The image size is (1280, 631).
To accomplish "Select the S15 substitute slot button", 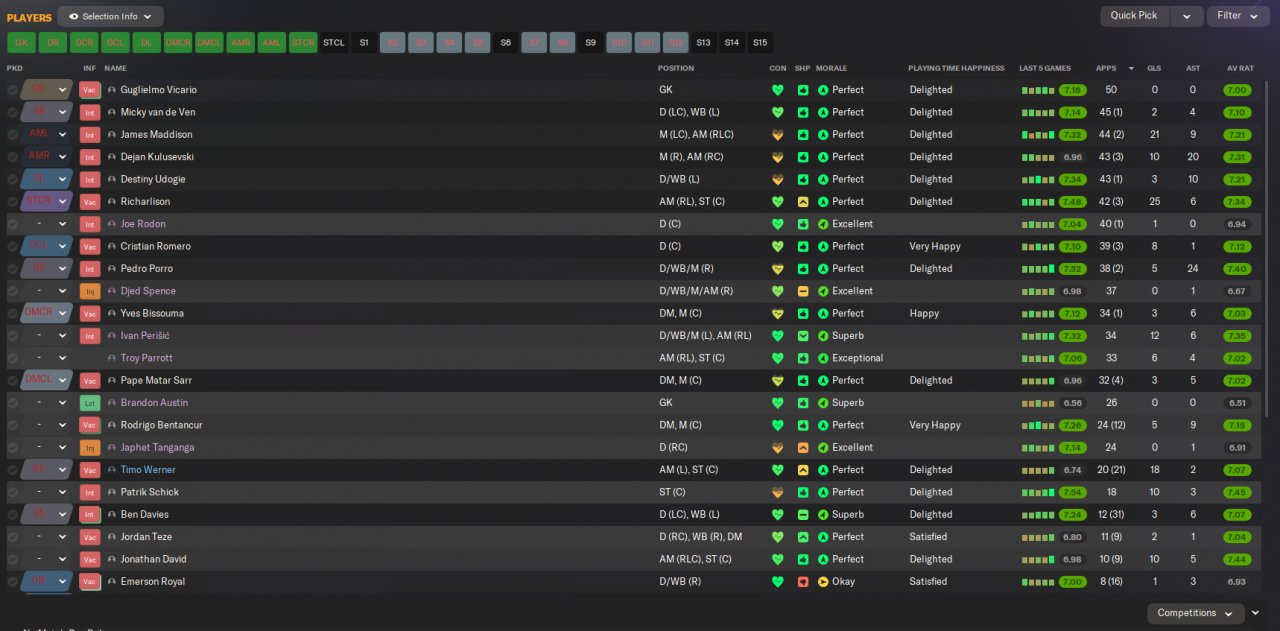I will (761, 42).
